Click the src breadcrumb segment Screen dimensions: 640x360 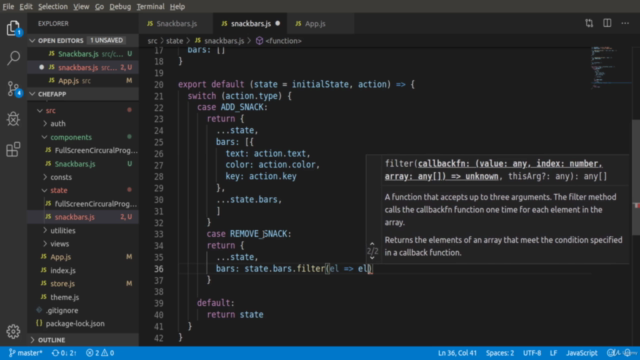[152, 41]
